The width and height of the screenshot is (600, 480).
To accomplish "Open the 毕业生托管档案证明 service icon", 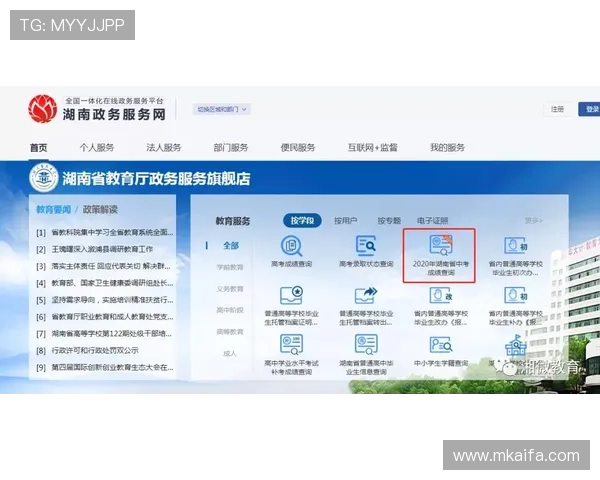I will (292, 296).
